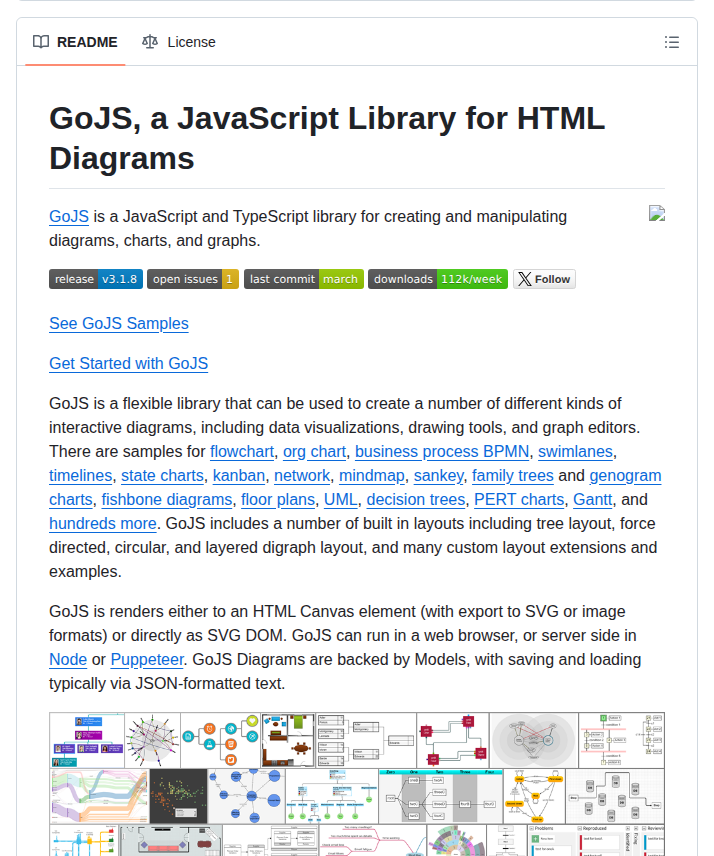The width and height of the screenshot is (714, 856).
Task: Open the state charts link
Action: pyautogui.click(x=162, y=475)
